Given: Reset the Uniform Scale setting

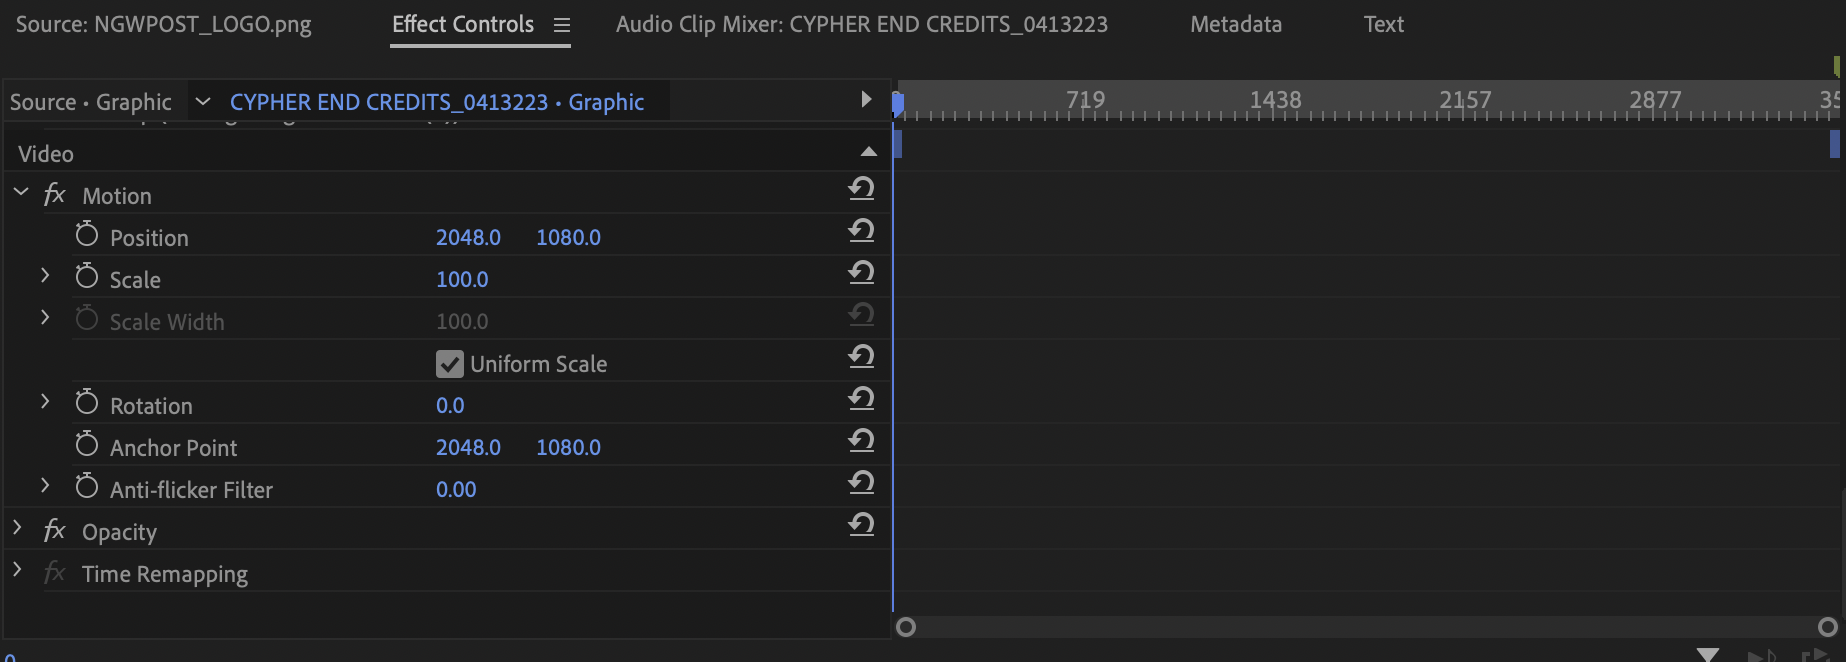Looking at the screenshot, I should 861,357.
